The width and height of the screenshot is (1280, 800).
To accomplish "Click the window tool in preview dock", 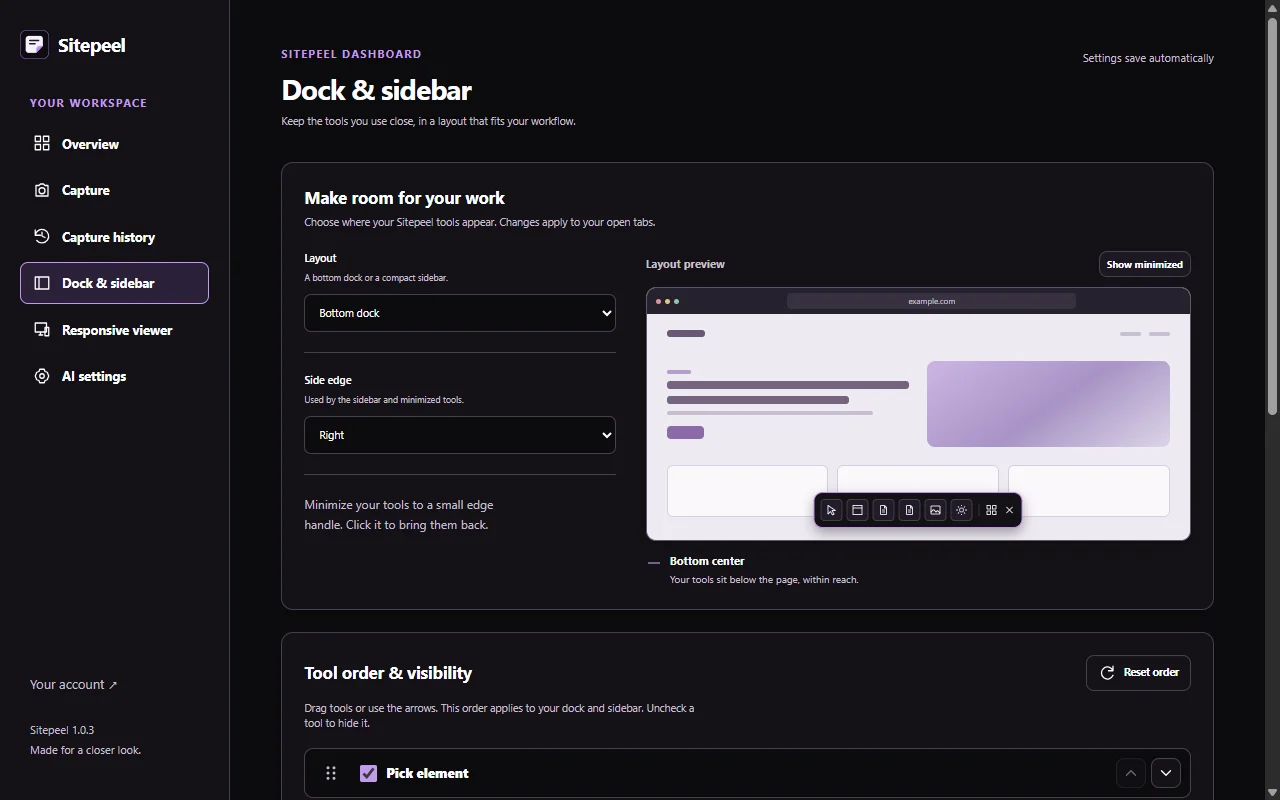I will 857,510.
